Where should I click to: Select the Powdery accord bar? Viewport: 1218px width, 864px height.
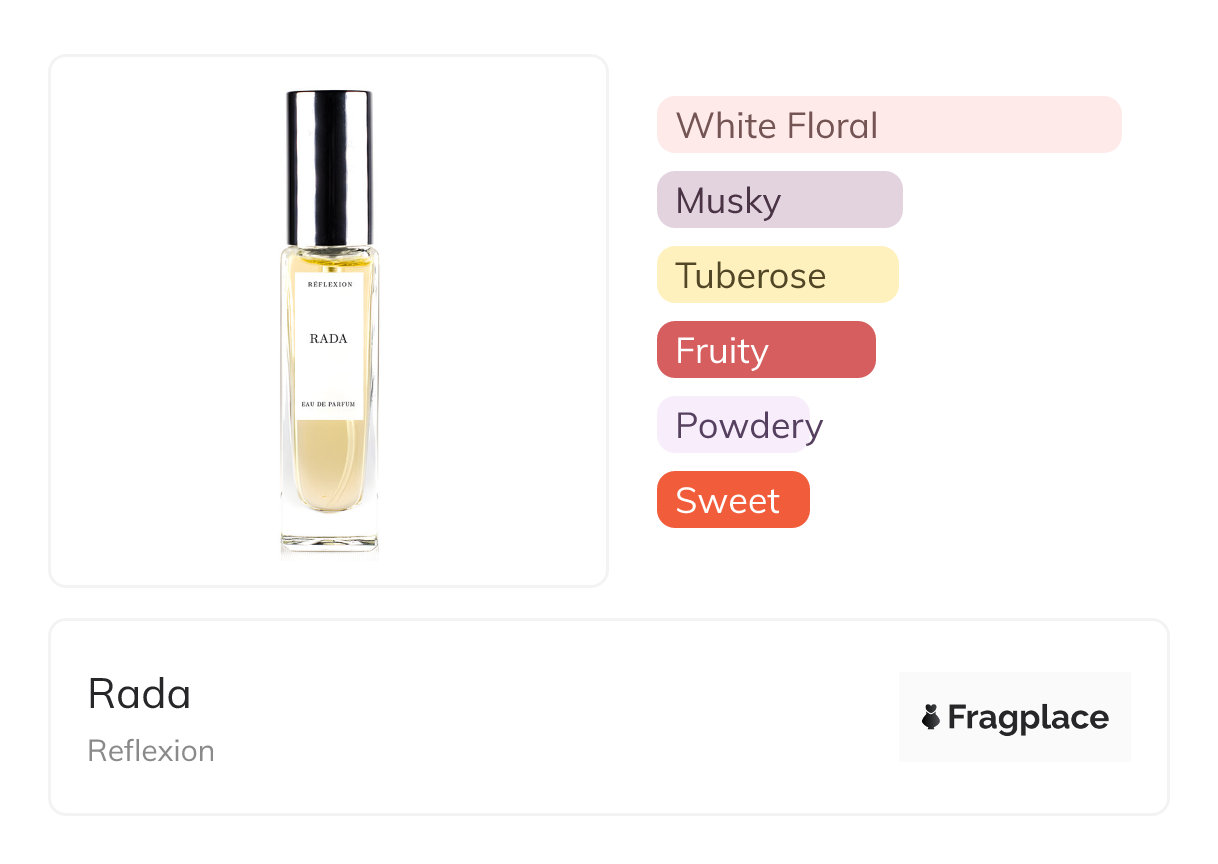[733, 425]
